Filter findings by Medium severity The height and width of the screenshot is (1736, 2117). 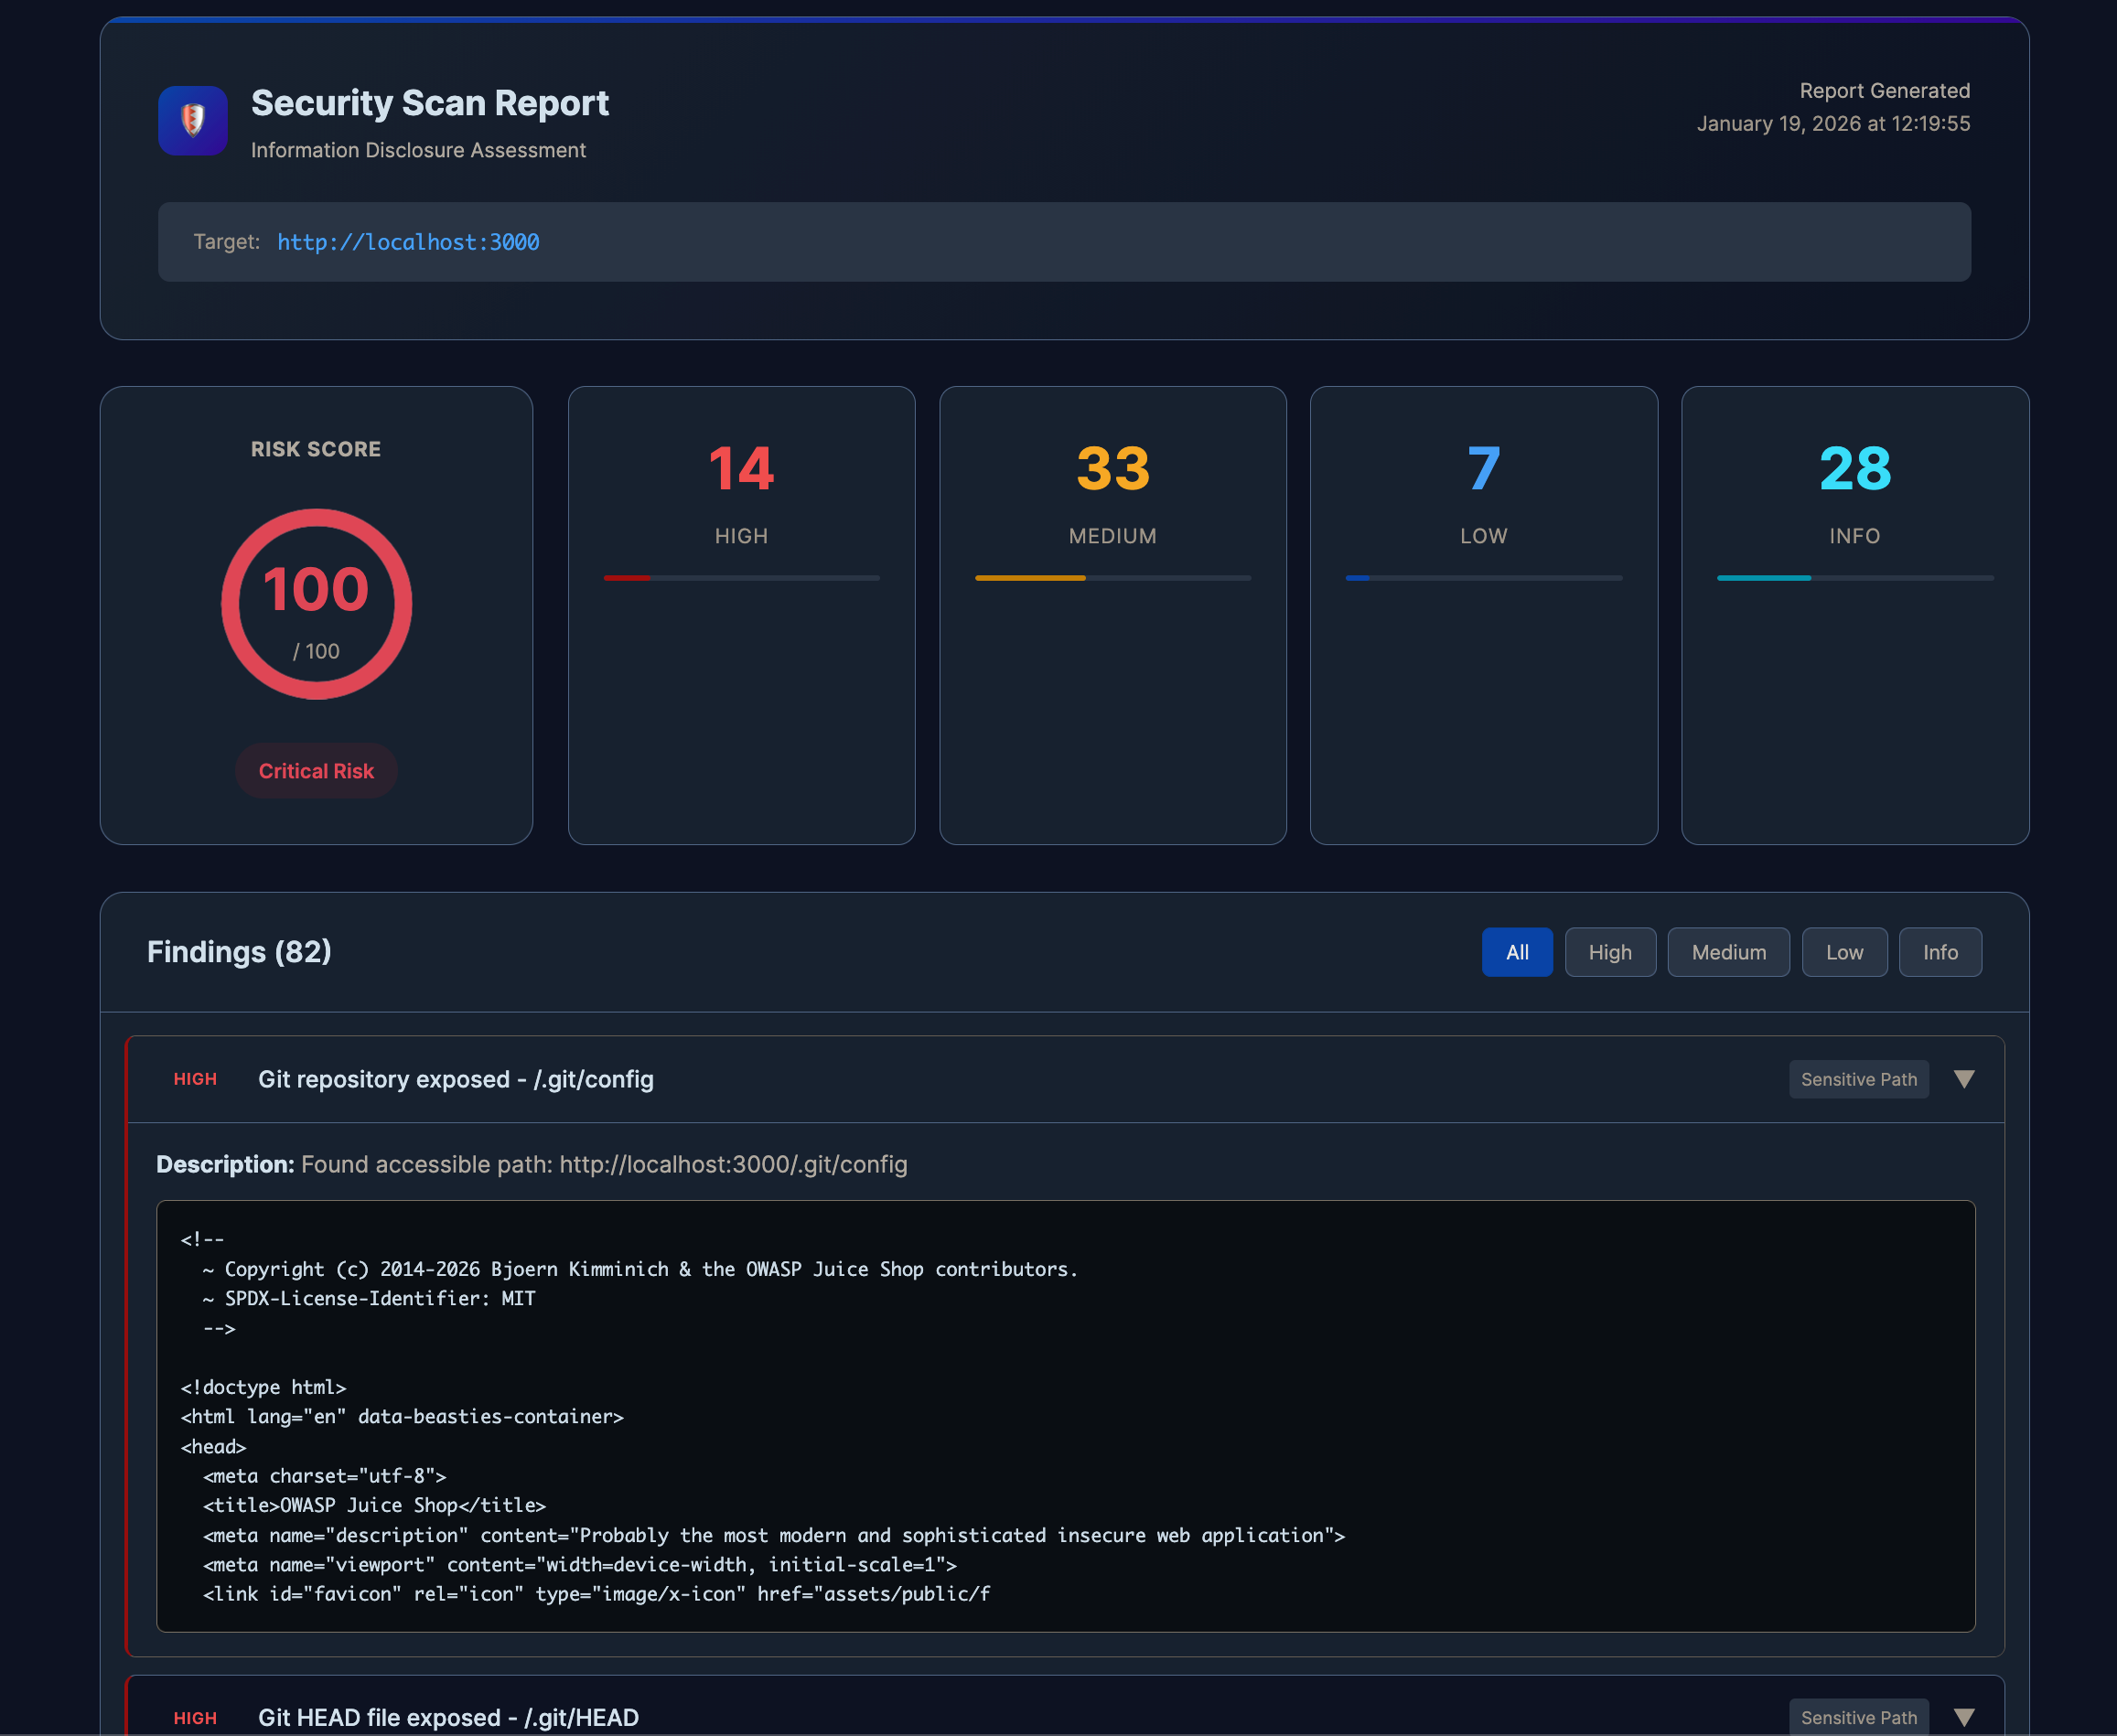coord(1727,952)
